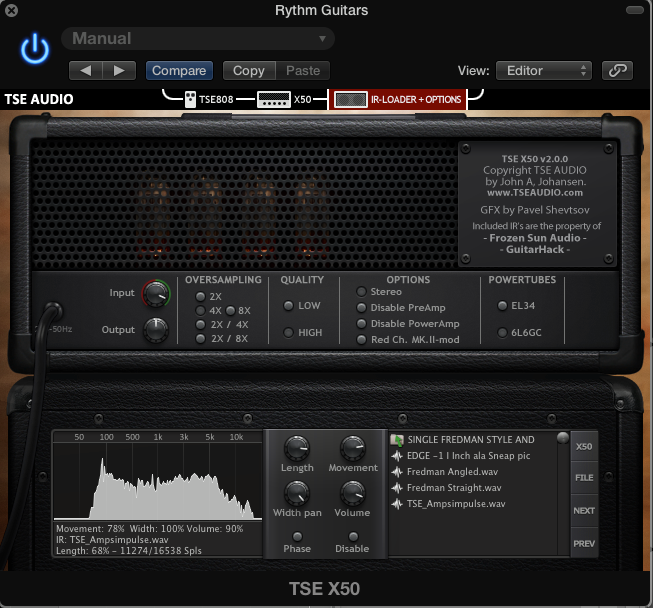Select EL34 power tubes
This screenshot has width=653, height=608.
tap(502, 306)
